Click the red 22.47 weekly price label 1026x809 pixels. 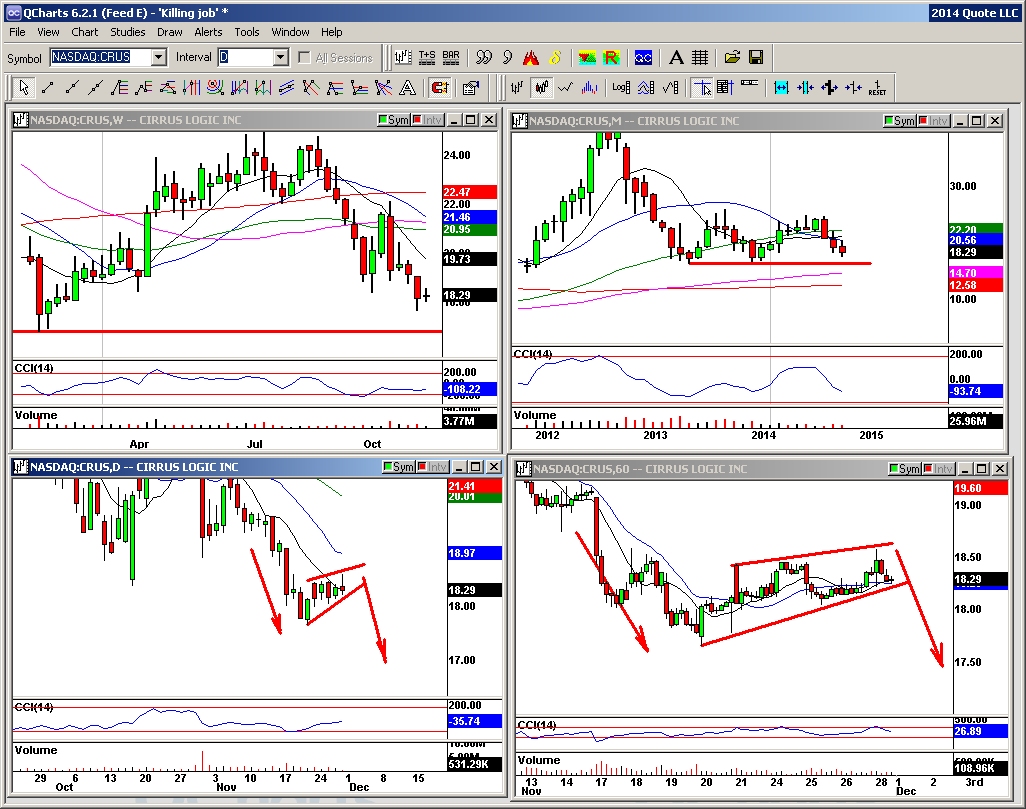(x=469, y=192)
